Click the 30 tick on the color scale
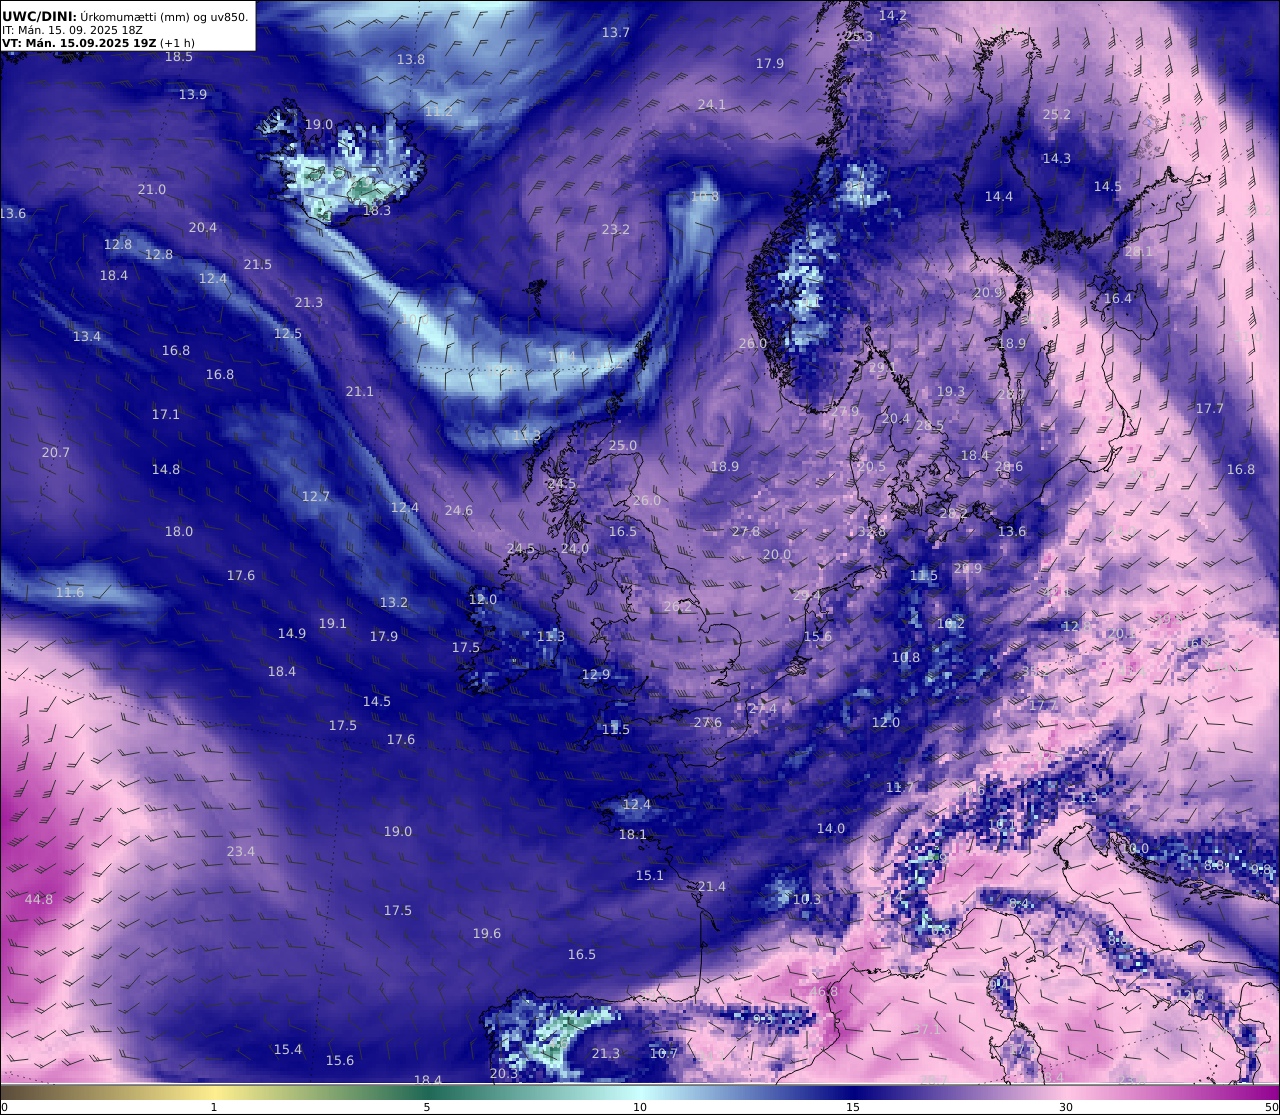 click(1066, 1107)
